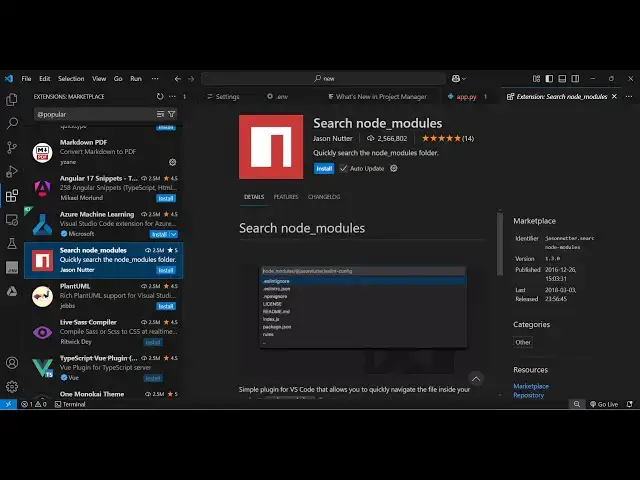Open the View menu
This screenshot has height=480, width=640.
99,78
